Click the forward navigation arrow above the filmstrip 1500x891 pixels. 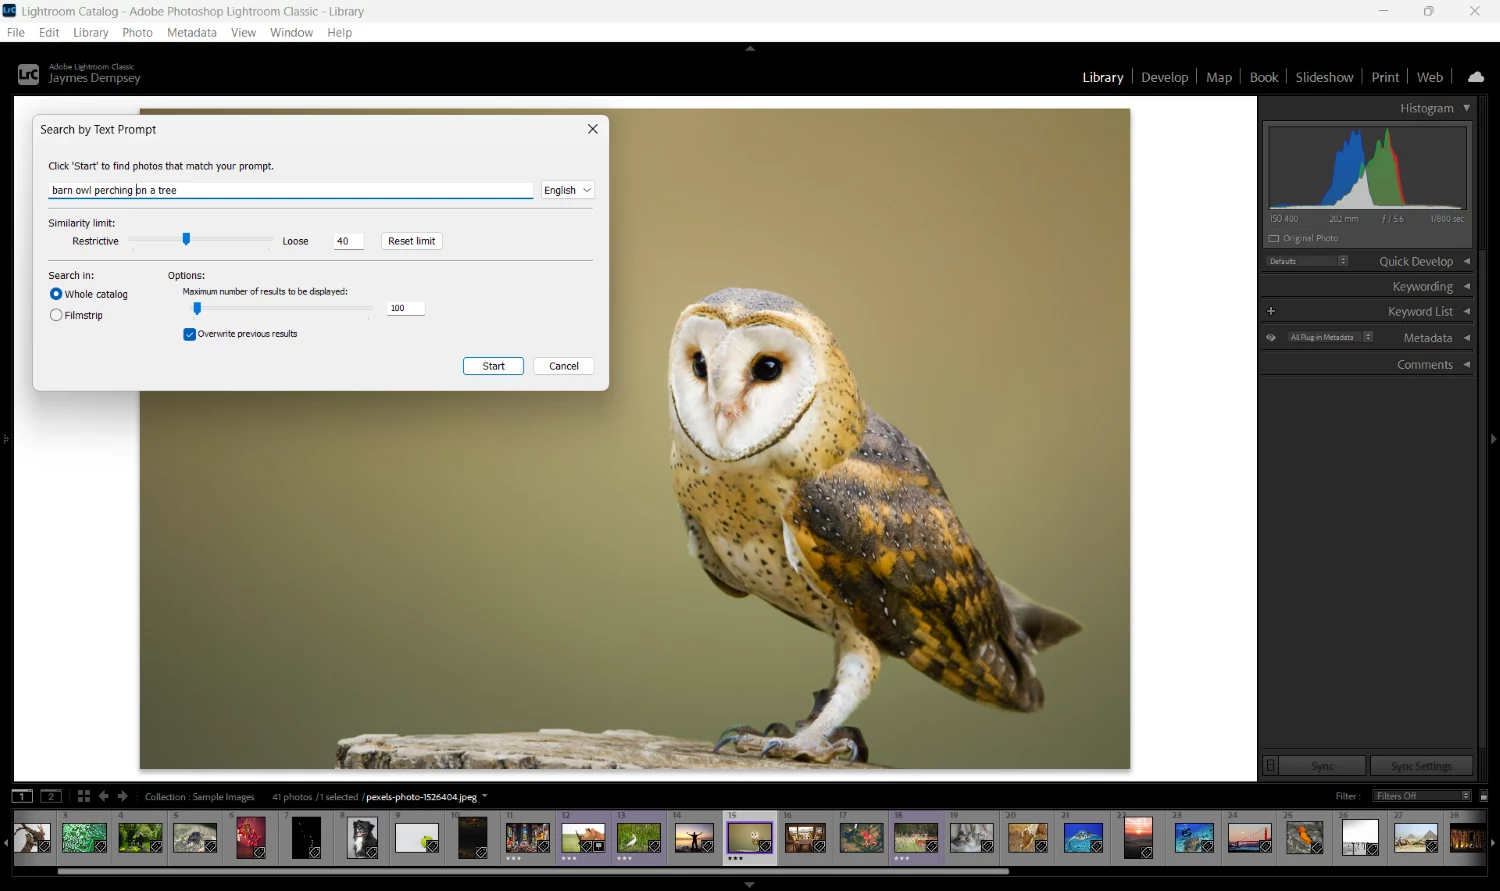click(x=122, y=796)
